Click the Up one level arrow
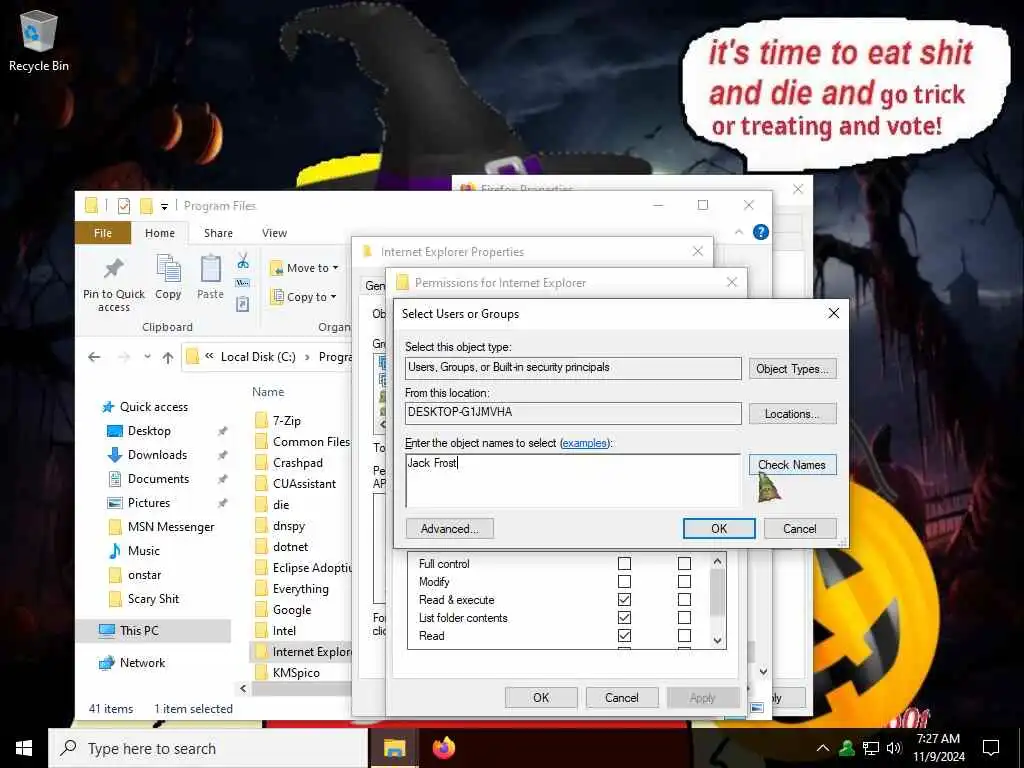Image resolution: width=1024 pixels, height=768 pixels. [168, 357]
